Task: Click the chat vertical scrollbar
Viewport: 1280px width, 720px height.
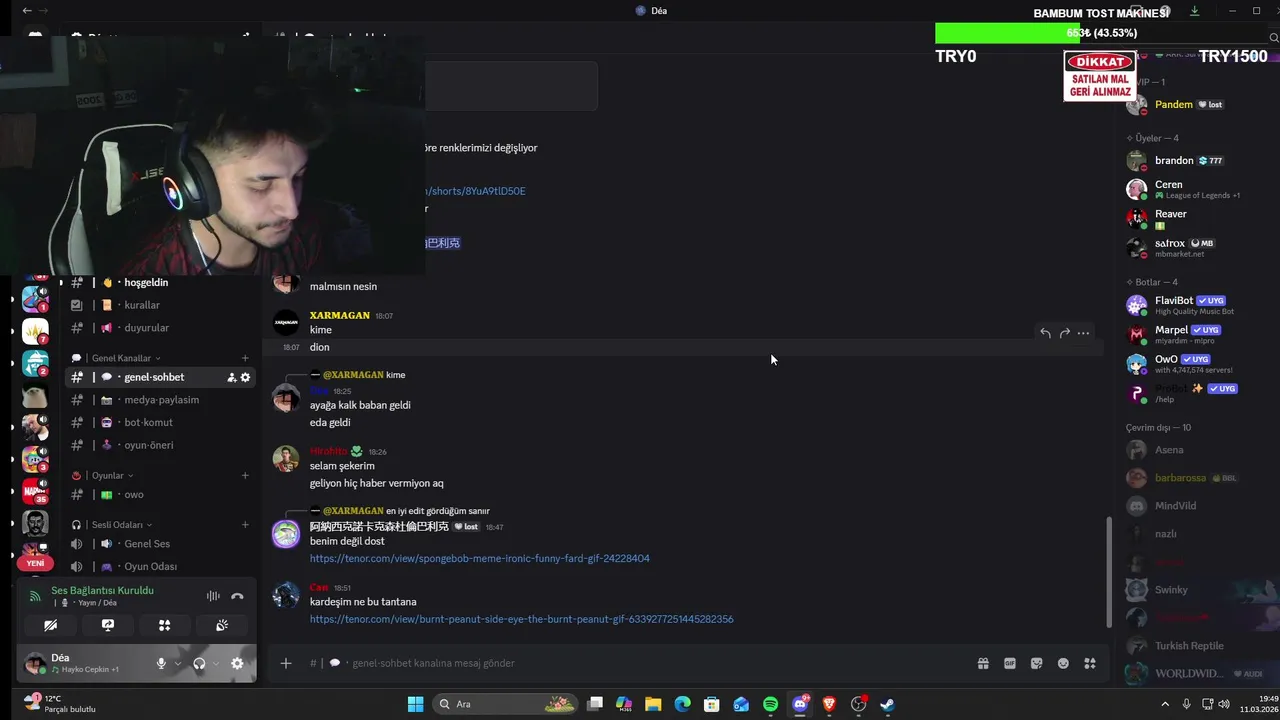Action: (x=1107, y=572)
